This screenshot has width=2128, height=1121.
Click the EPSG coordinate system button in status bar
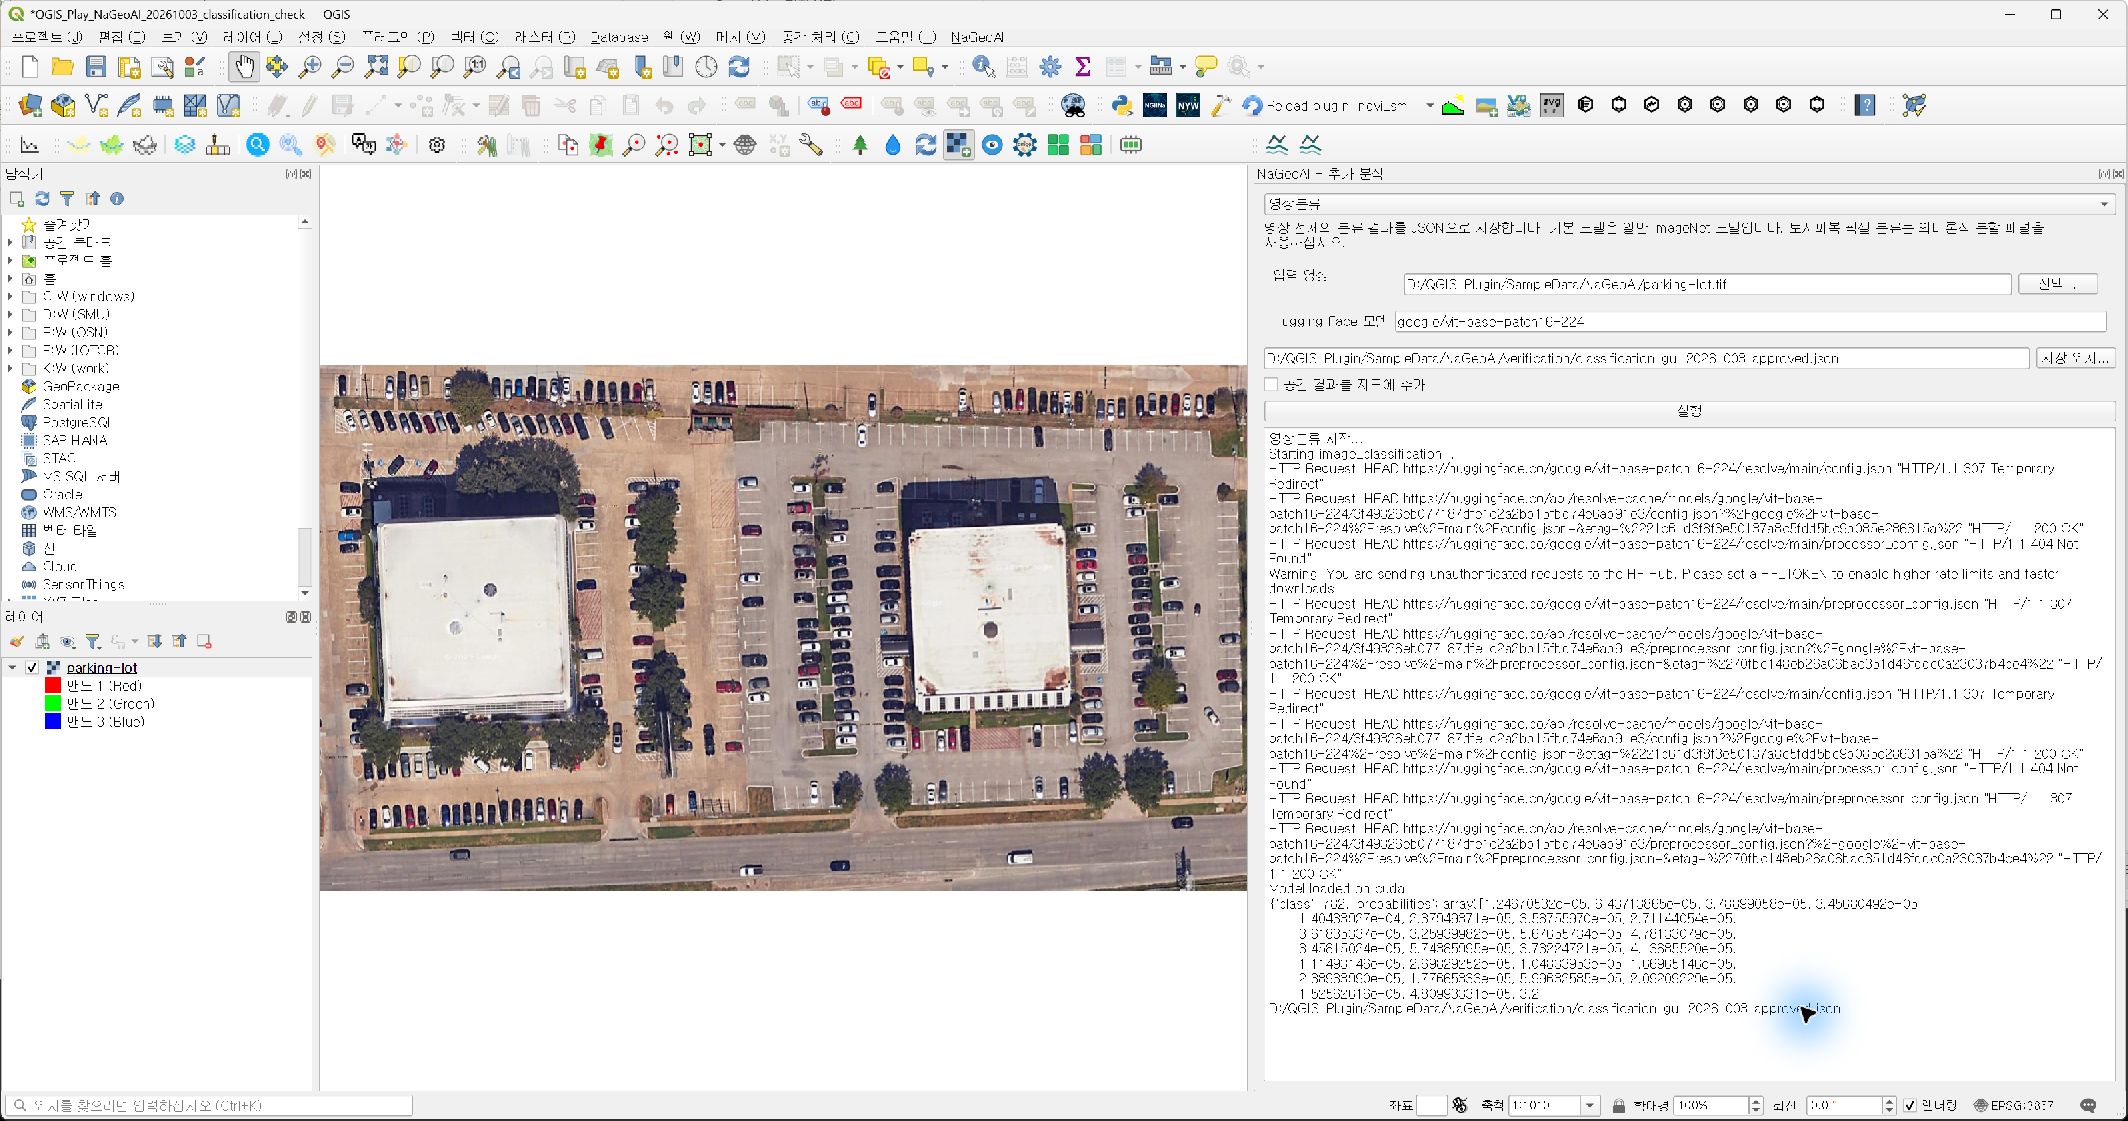point(2014,1105)
